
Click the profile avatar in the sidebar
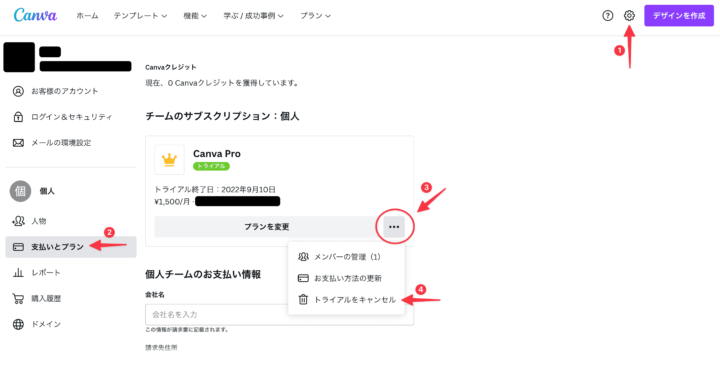click(x=19, y=57)
